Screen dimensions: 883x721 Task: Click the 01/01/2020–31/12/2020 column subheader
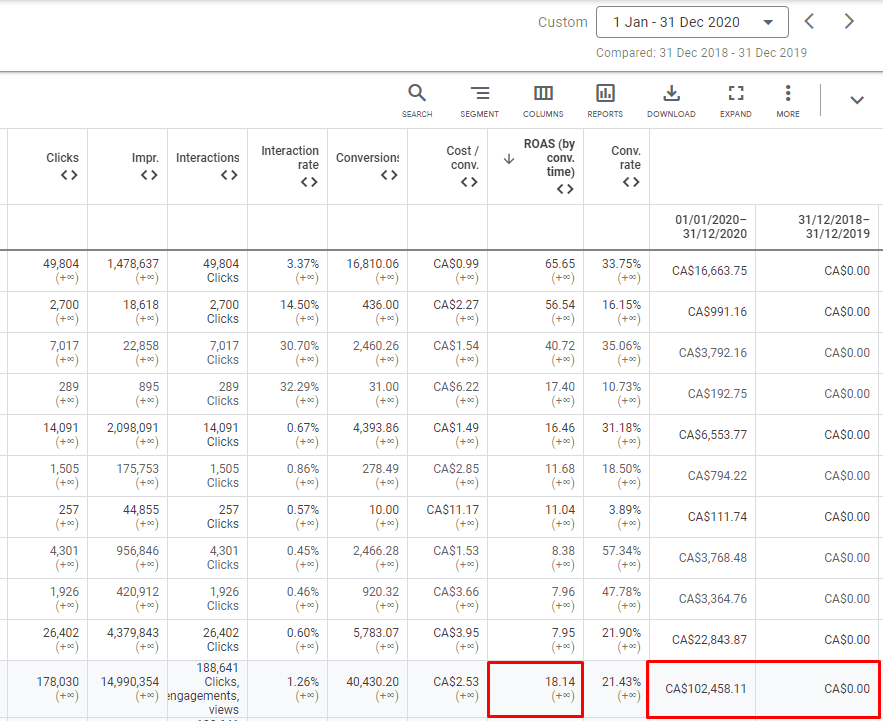pos(711,226)
